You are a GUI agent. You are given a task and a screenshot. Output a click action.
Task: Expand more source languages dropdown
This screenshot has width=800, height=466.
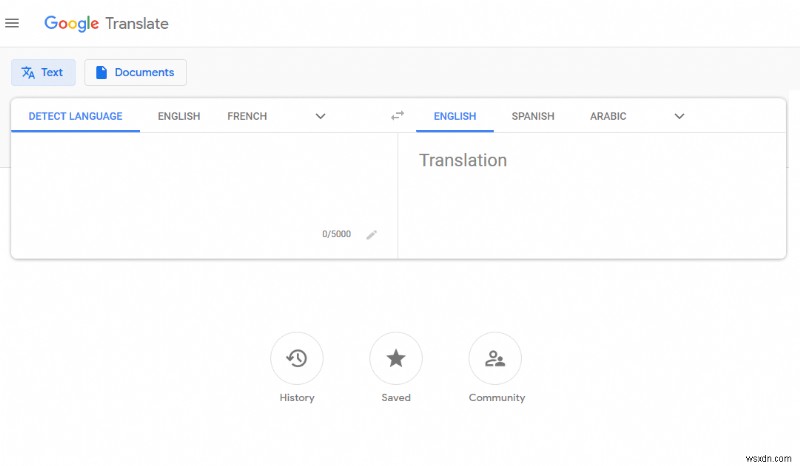point(320,116)
